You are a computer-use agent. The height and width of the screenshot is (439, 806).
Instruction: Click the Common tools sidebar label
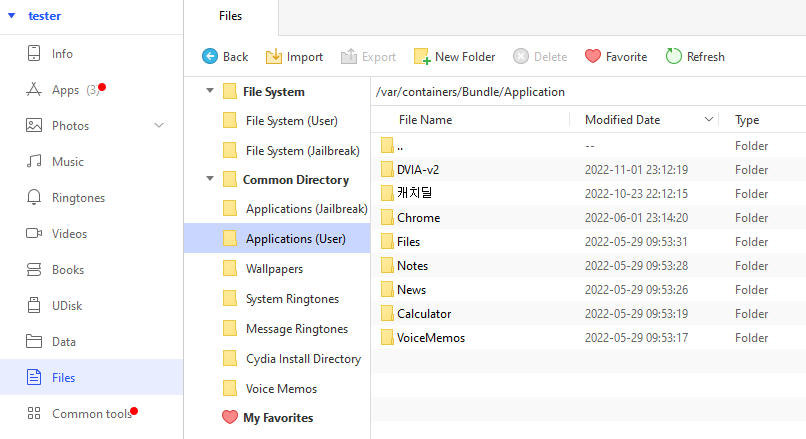[x=91, y=414]
